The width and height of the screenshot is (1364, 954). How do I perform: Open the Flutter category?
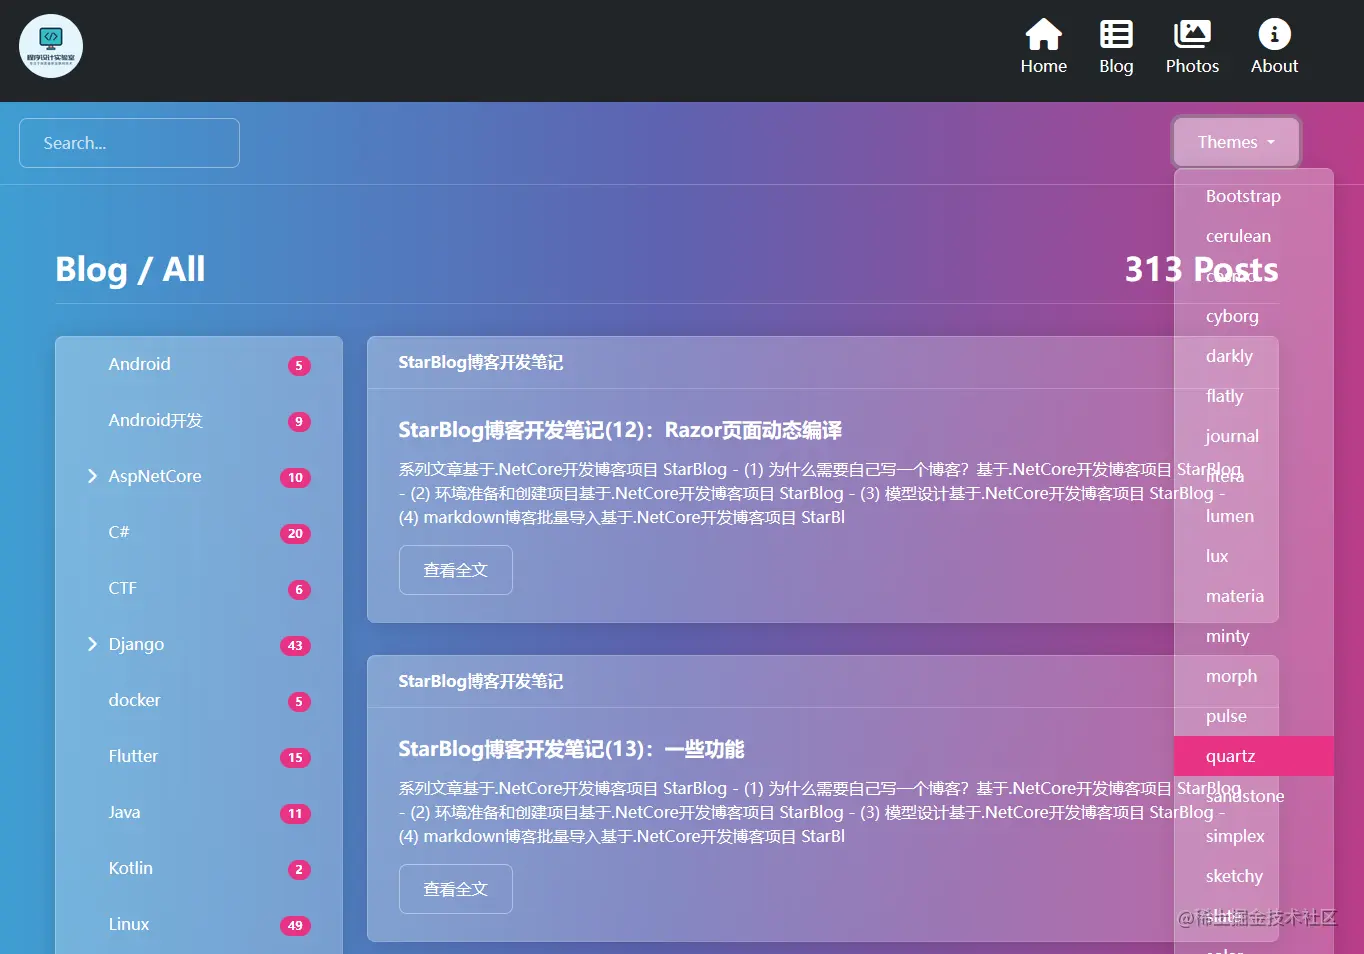[133, 756]
